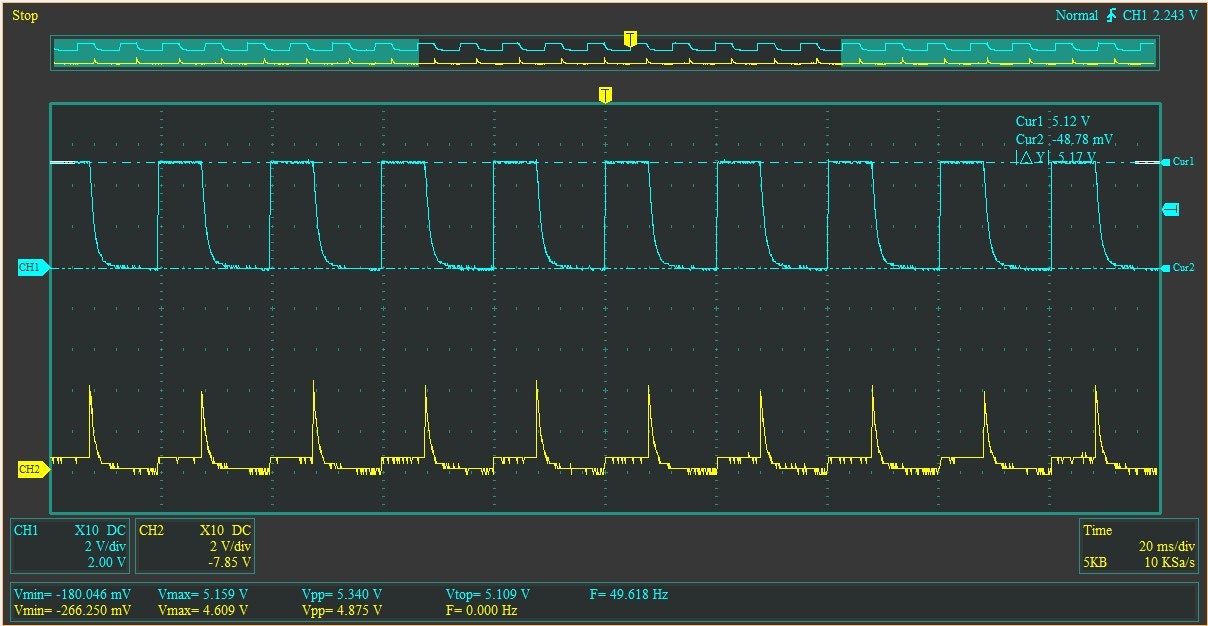Click the CH2 ground level marker
The height and width of the screenshot is (626, 1208).
click(x=32, y=469)
